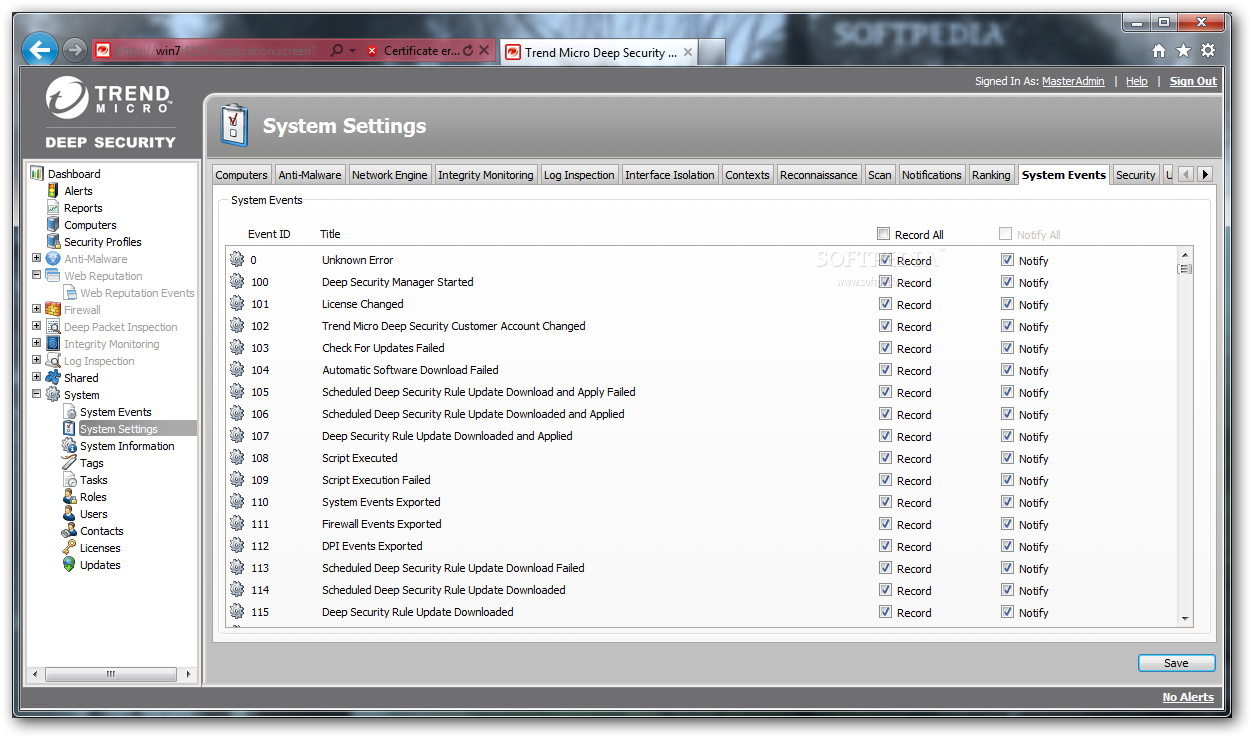Click the Reports icon in navigation tree

pos(53,208)
